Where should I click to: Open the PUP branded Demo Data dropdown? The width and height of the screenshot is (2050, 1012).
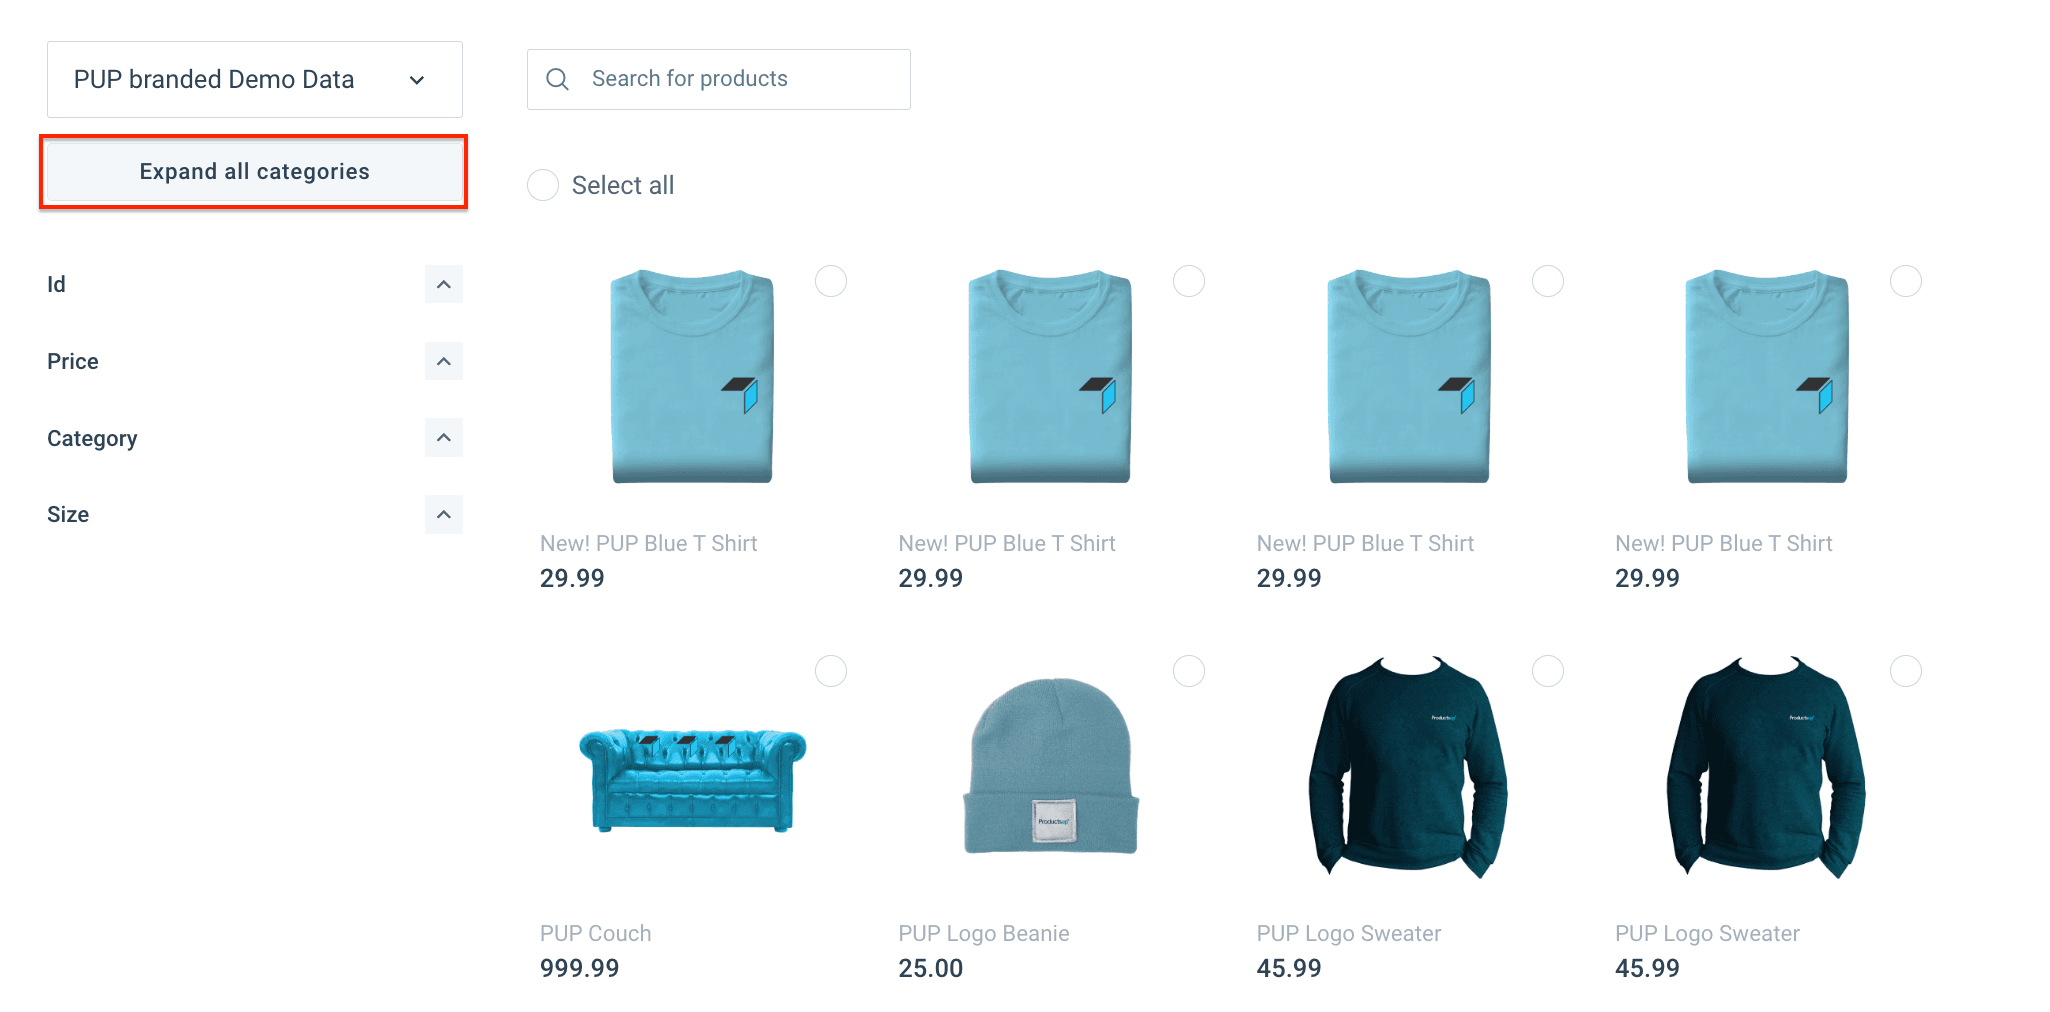[255, 79]
